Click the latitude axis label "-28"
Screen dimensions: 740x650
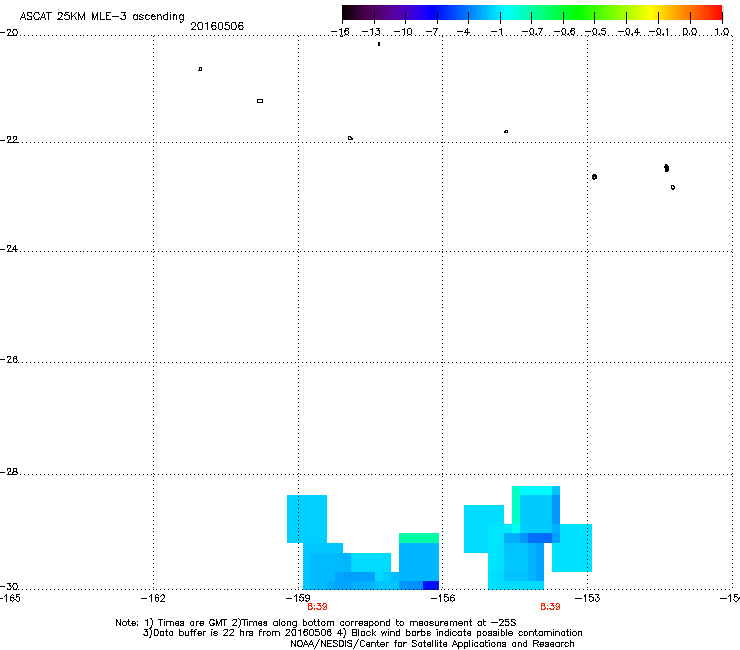[x=9, y=472]
